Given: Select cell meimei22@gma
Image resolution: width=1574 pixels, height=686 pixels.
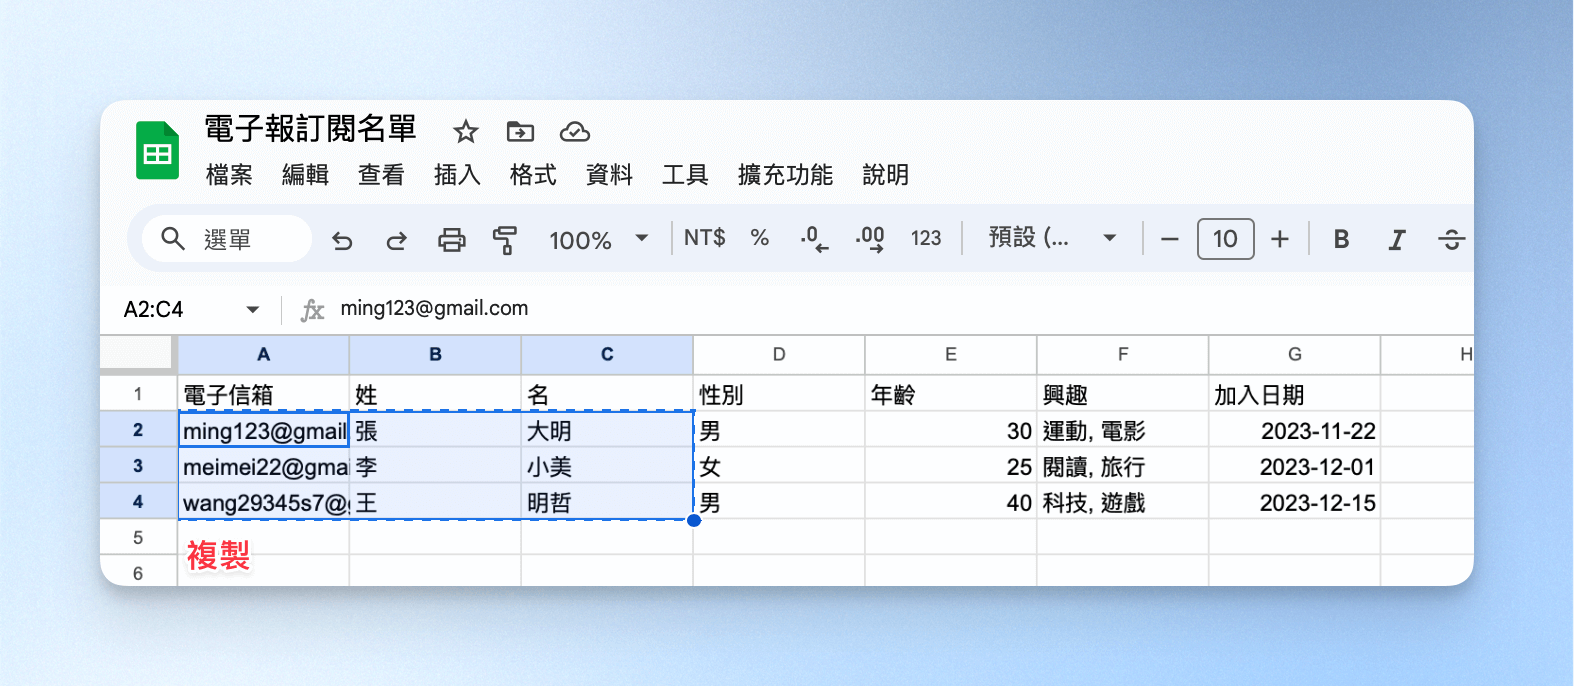Looking at the screenshot, I should tap(264, 466).
